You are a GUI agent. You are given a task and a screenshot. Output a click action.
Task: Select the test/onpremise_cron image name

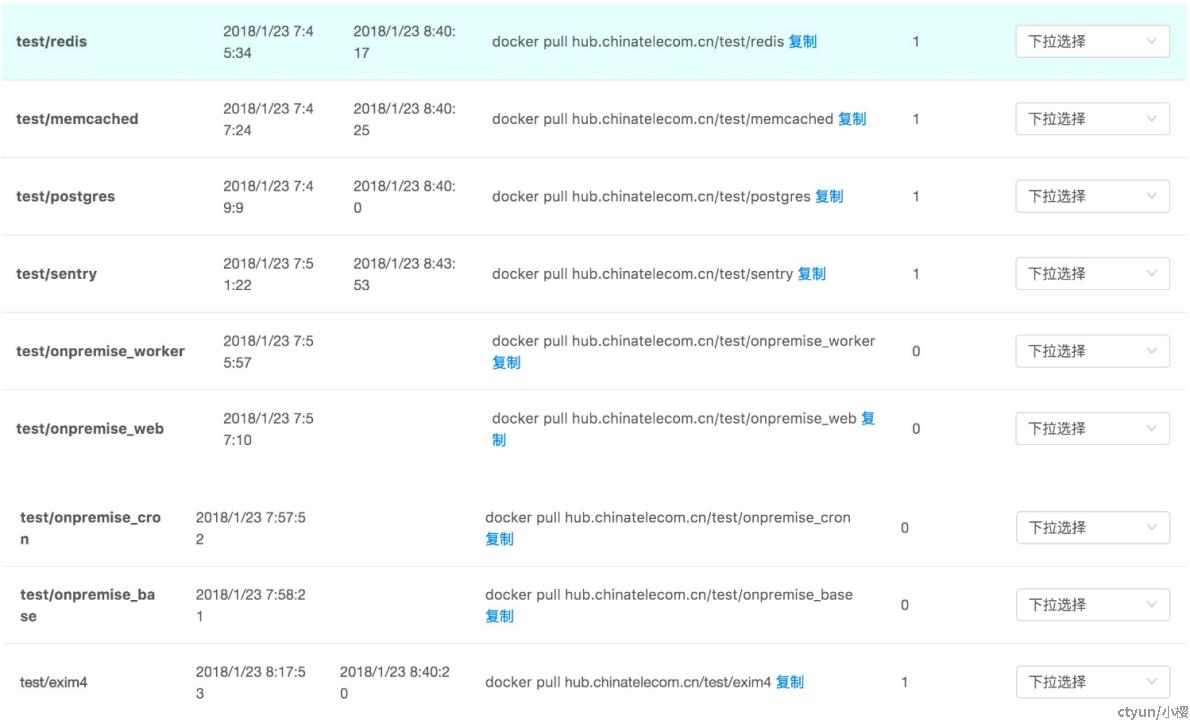coord(90,528)
